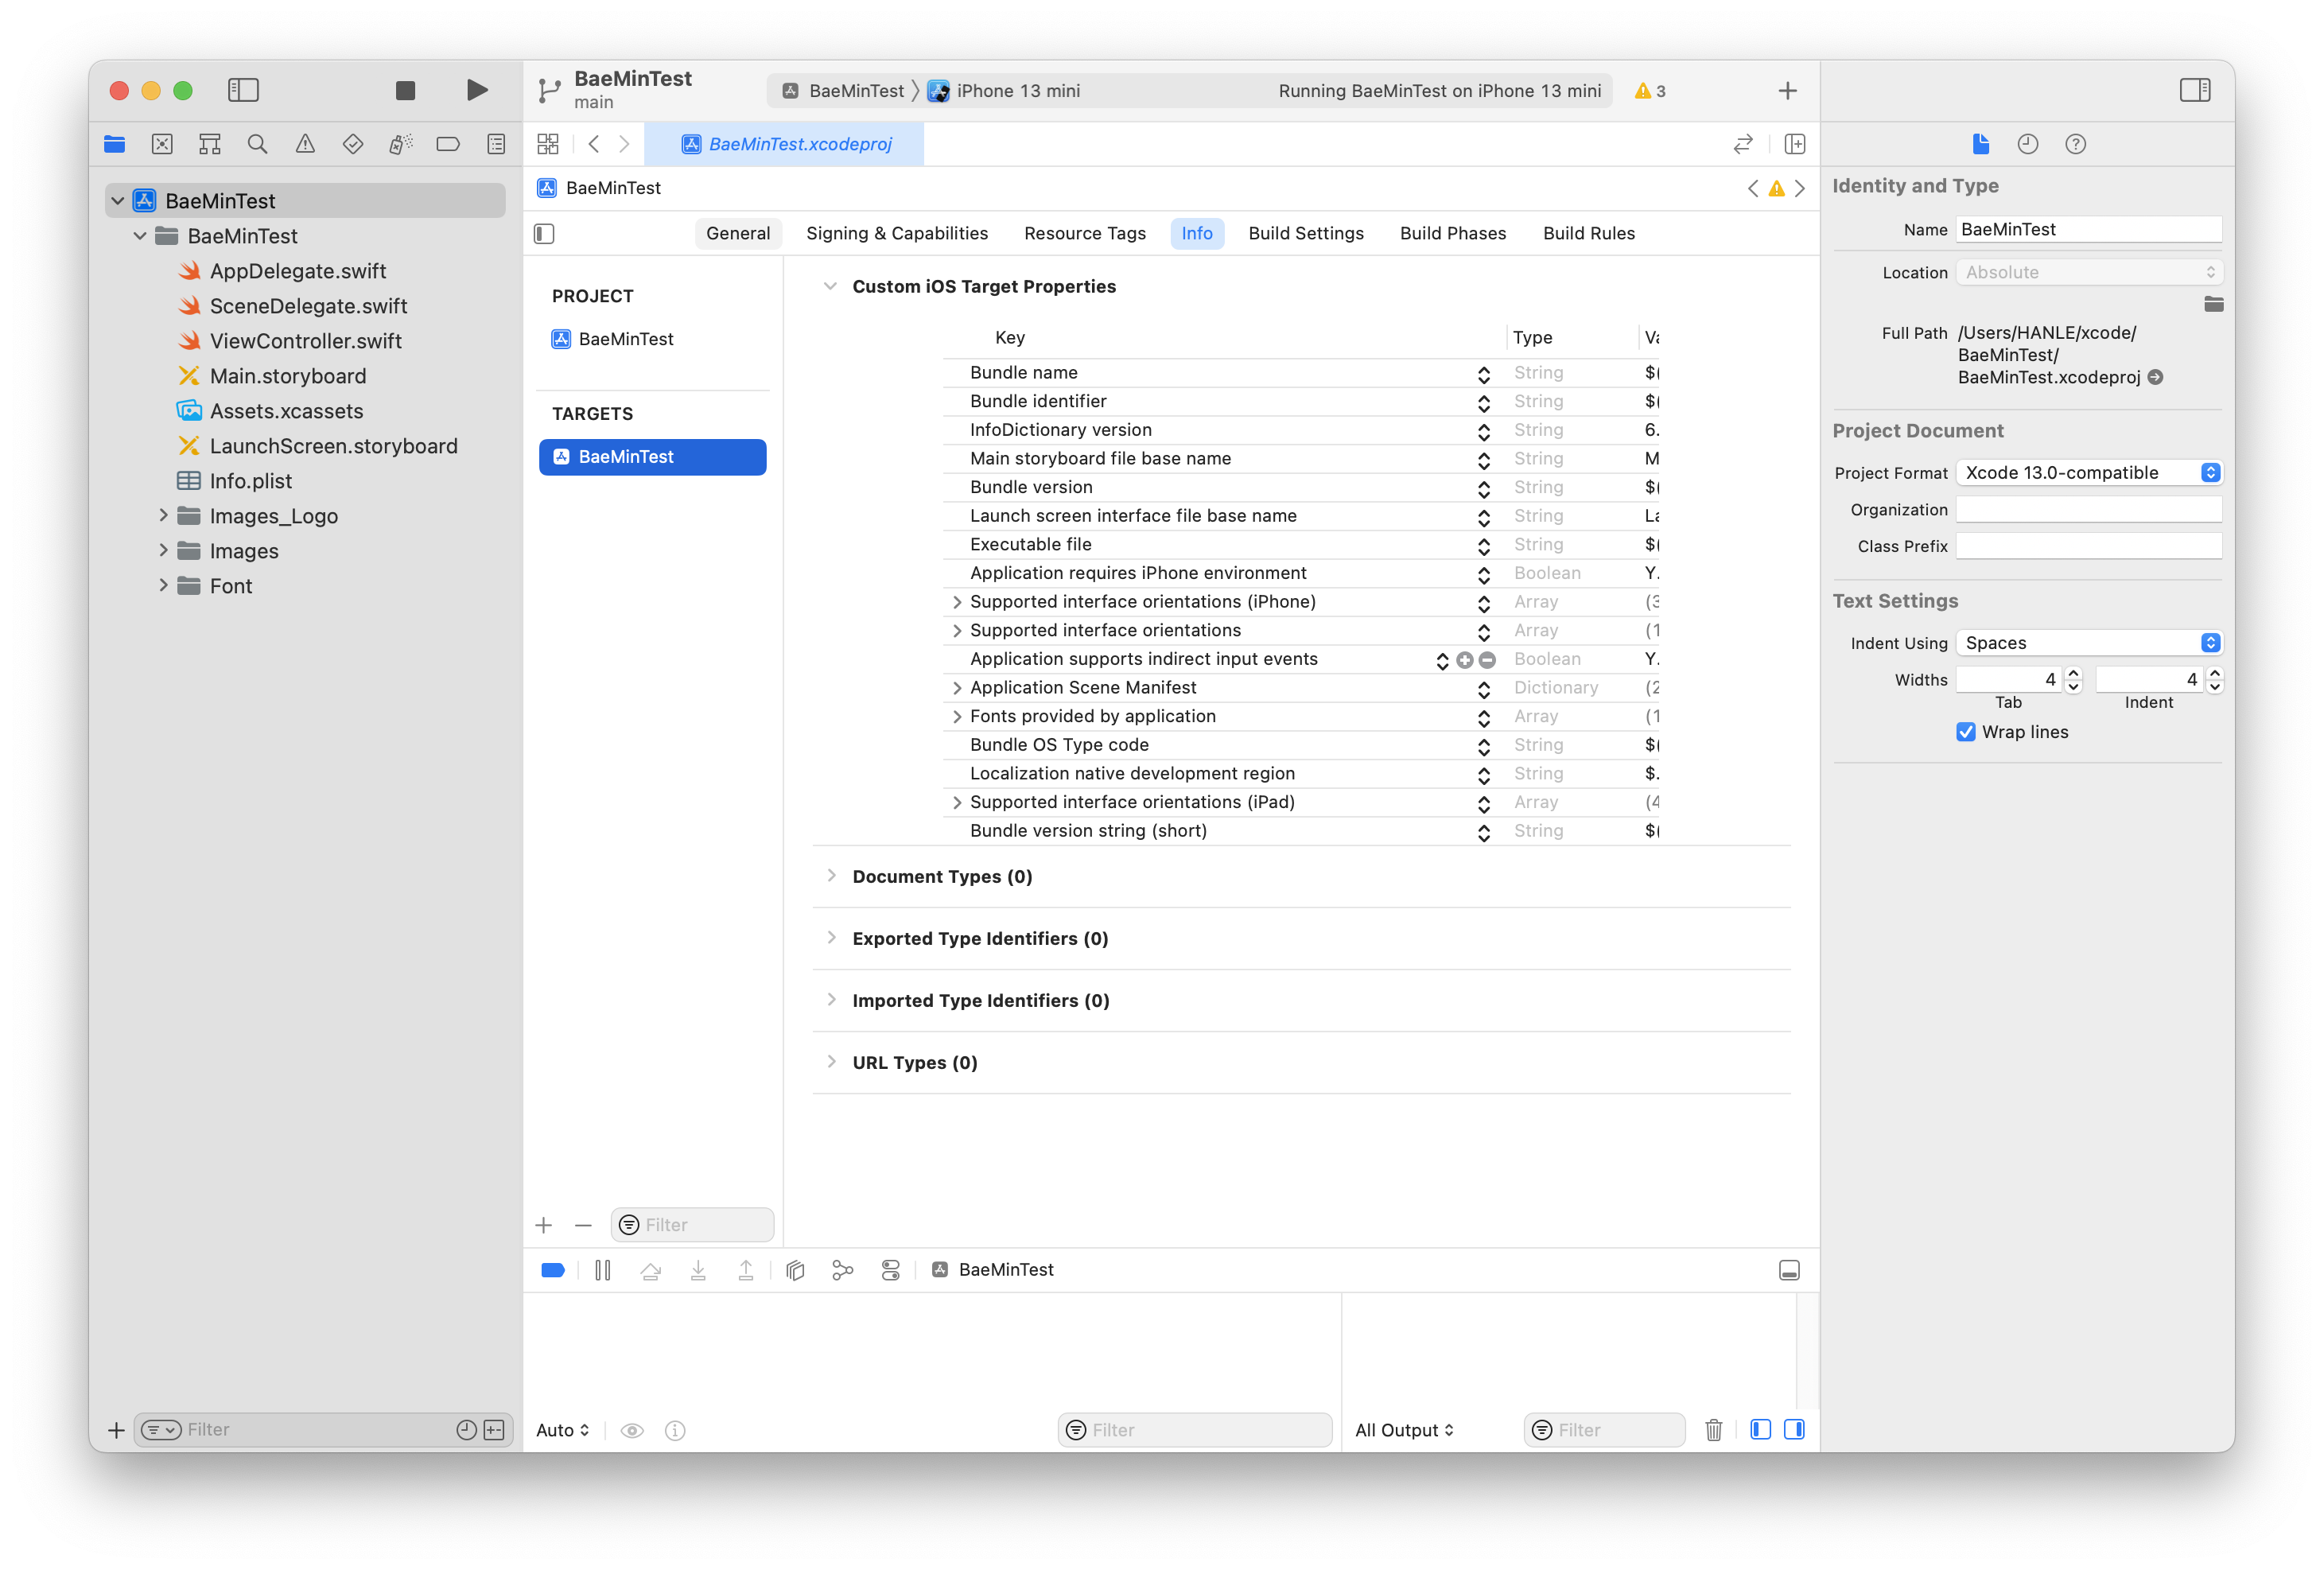This screenshot has height=1570, width=2324.
Task: Click the Run play button
Action: (477, 91)
